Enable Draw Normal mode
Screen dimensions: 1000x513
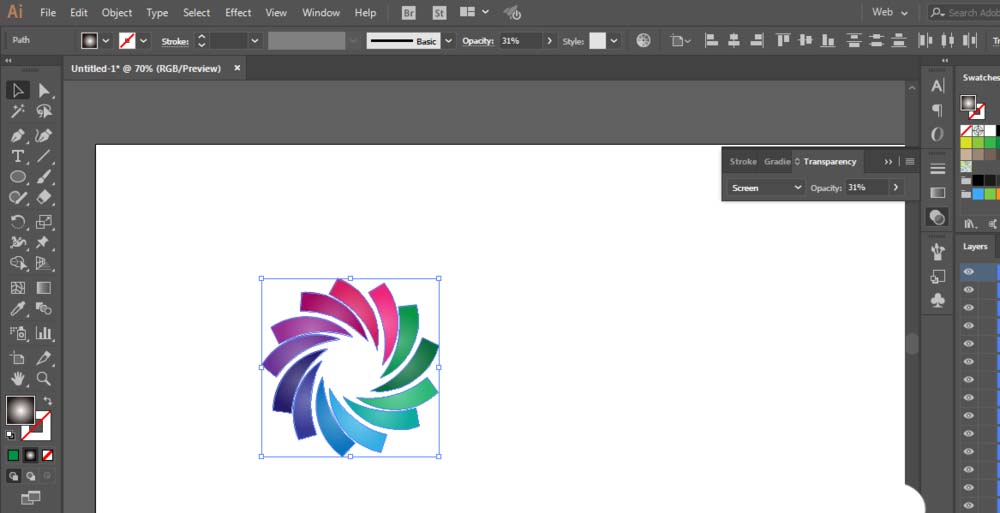tap(13, 476)
